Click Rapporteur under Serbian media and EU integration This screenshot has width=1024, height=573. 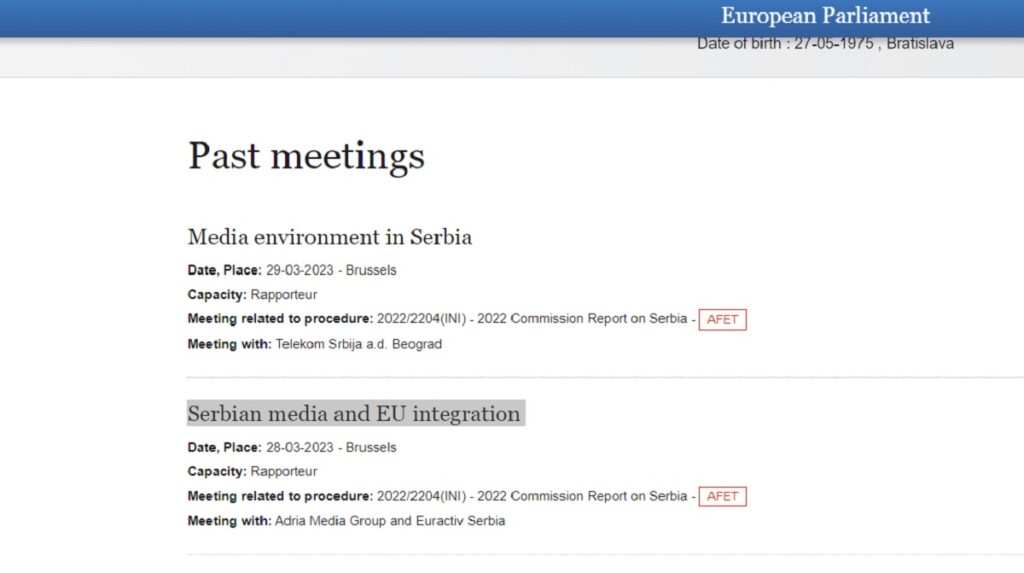[x=284, y=472]
